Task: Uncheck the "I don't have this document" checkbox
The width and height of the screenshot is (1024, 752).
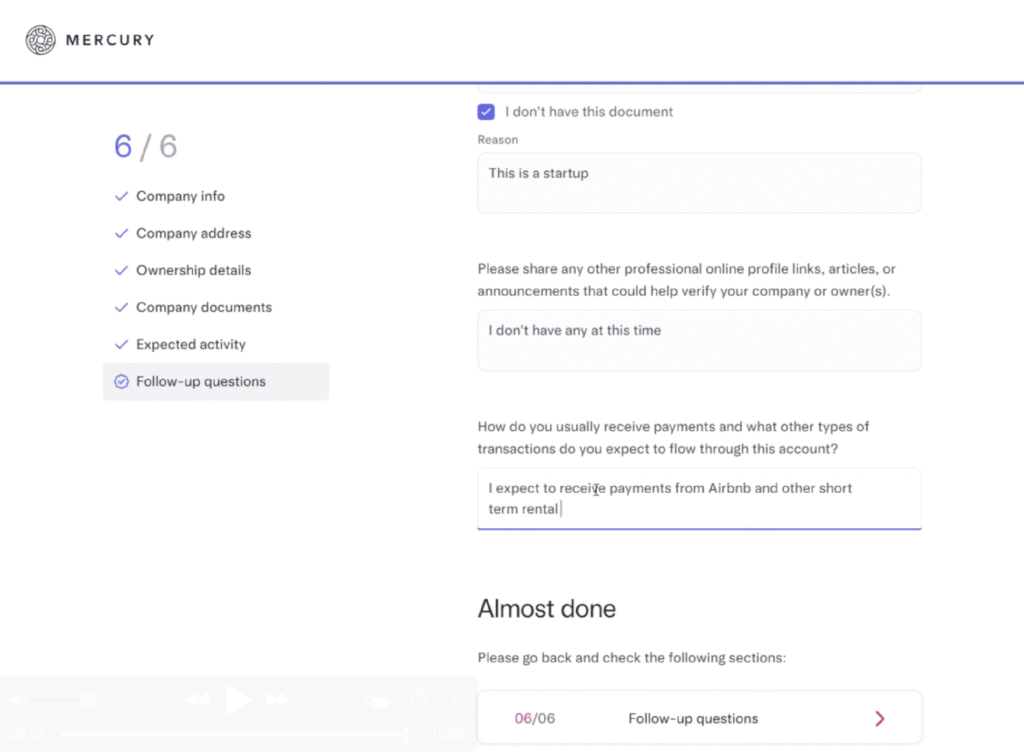Action: pyautogui.click(x=486, y=112)
